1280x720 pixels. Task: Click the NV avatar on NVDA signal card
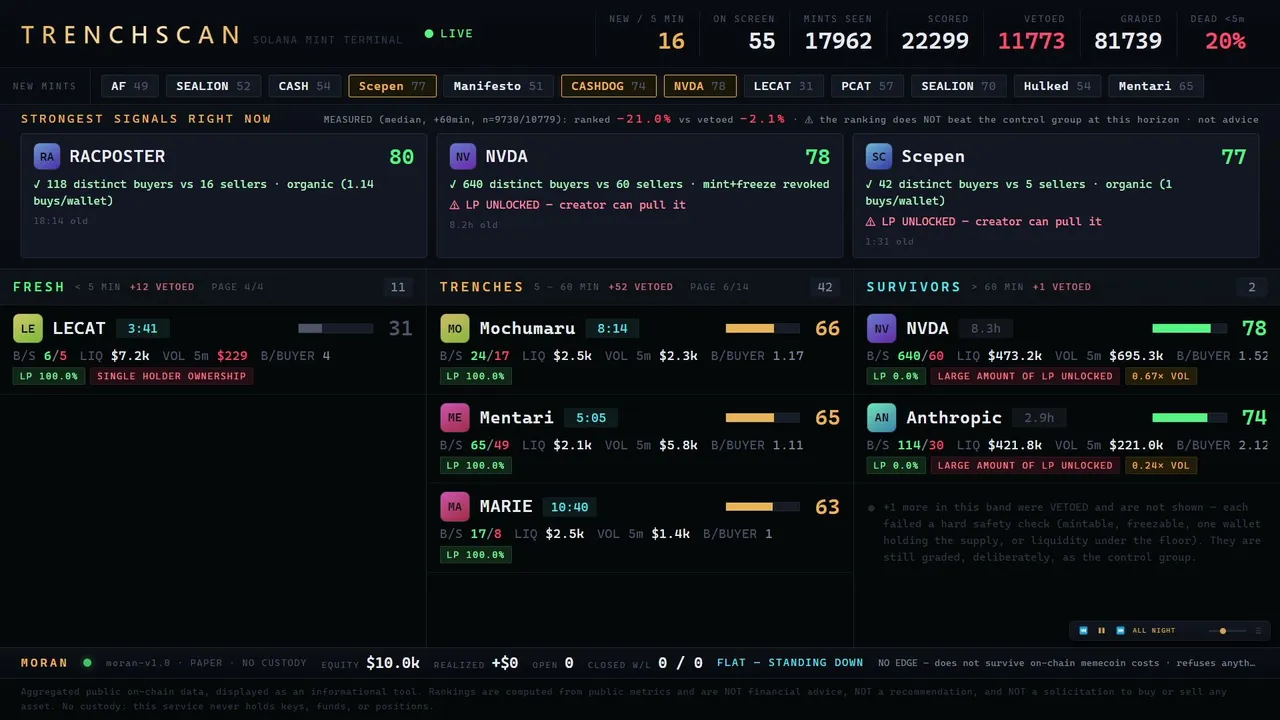[x=463, y=157]
